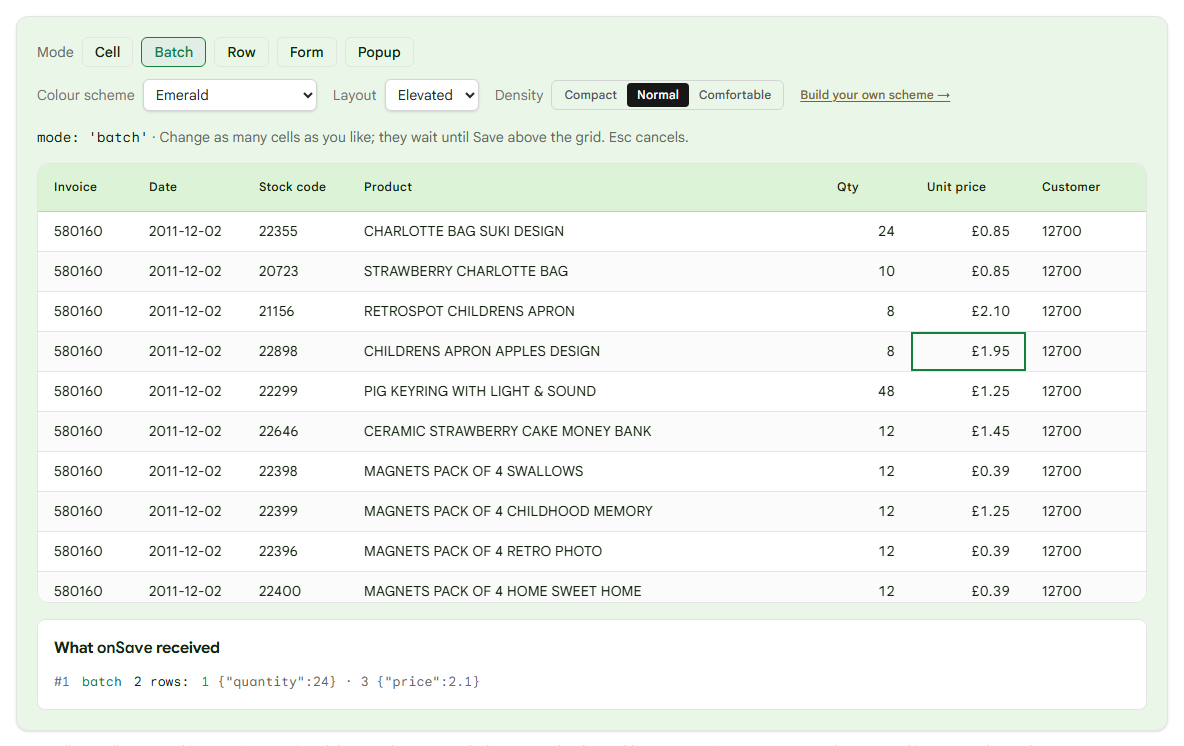
Task: Click quantity 10 in the Strawberry Charlotte row
Action: click(x=866, y=271)
